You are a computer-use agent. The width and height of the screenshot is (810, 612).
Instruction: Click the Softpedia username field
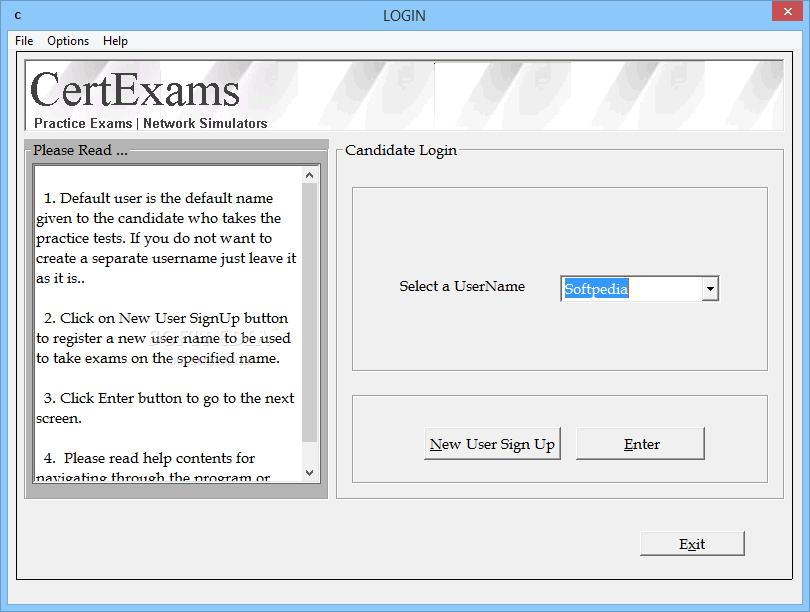coord(631,289)
